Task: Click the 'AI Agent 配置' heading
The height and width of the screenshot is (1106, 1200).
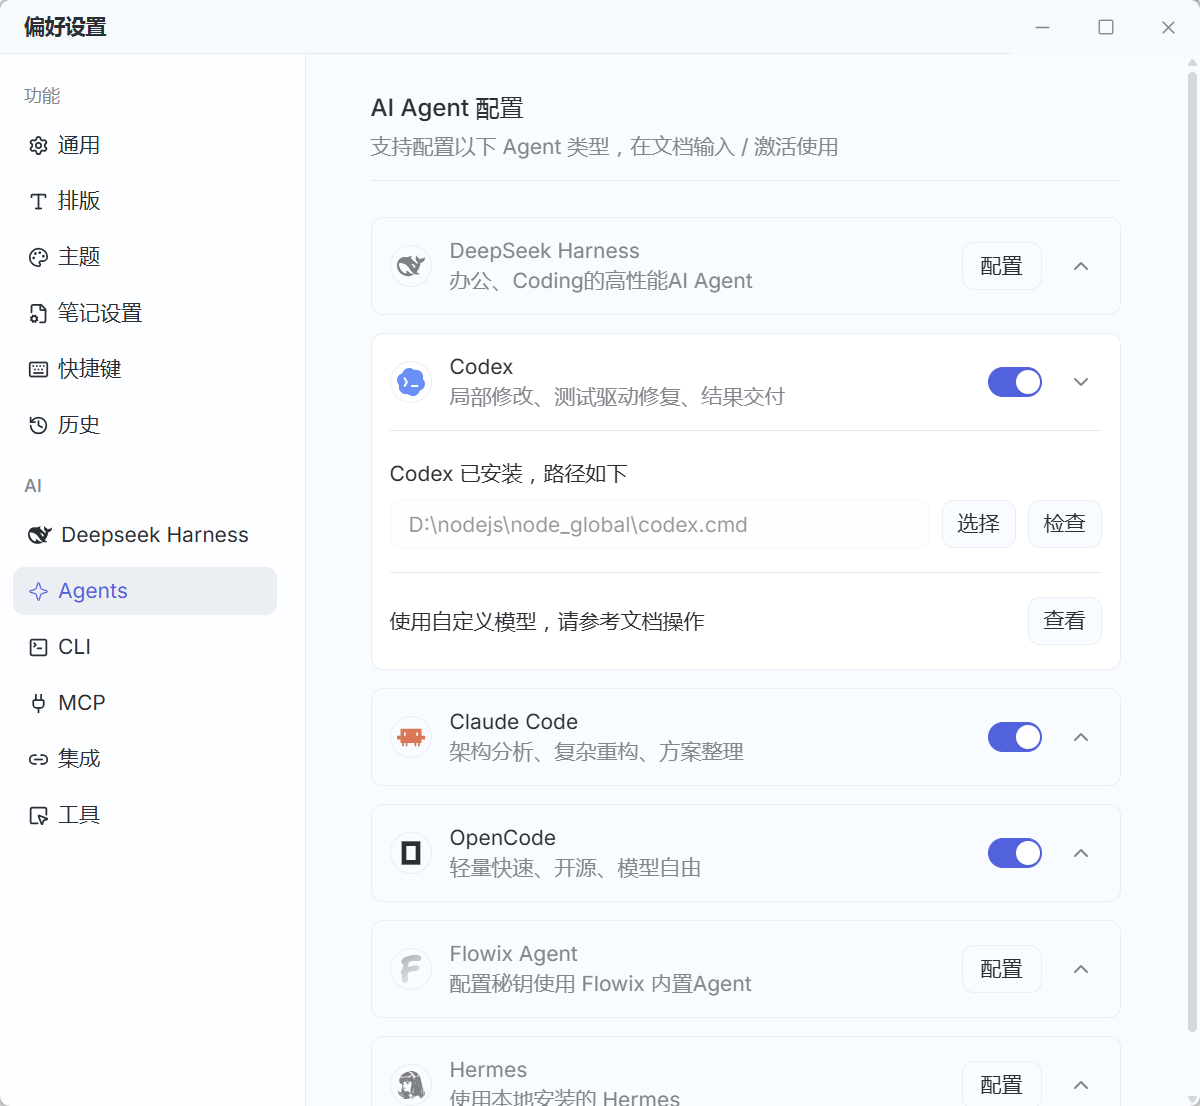Action: [x=447, y=108]
